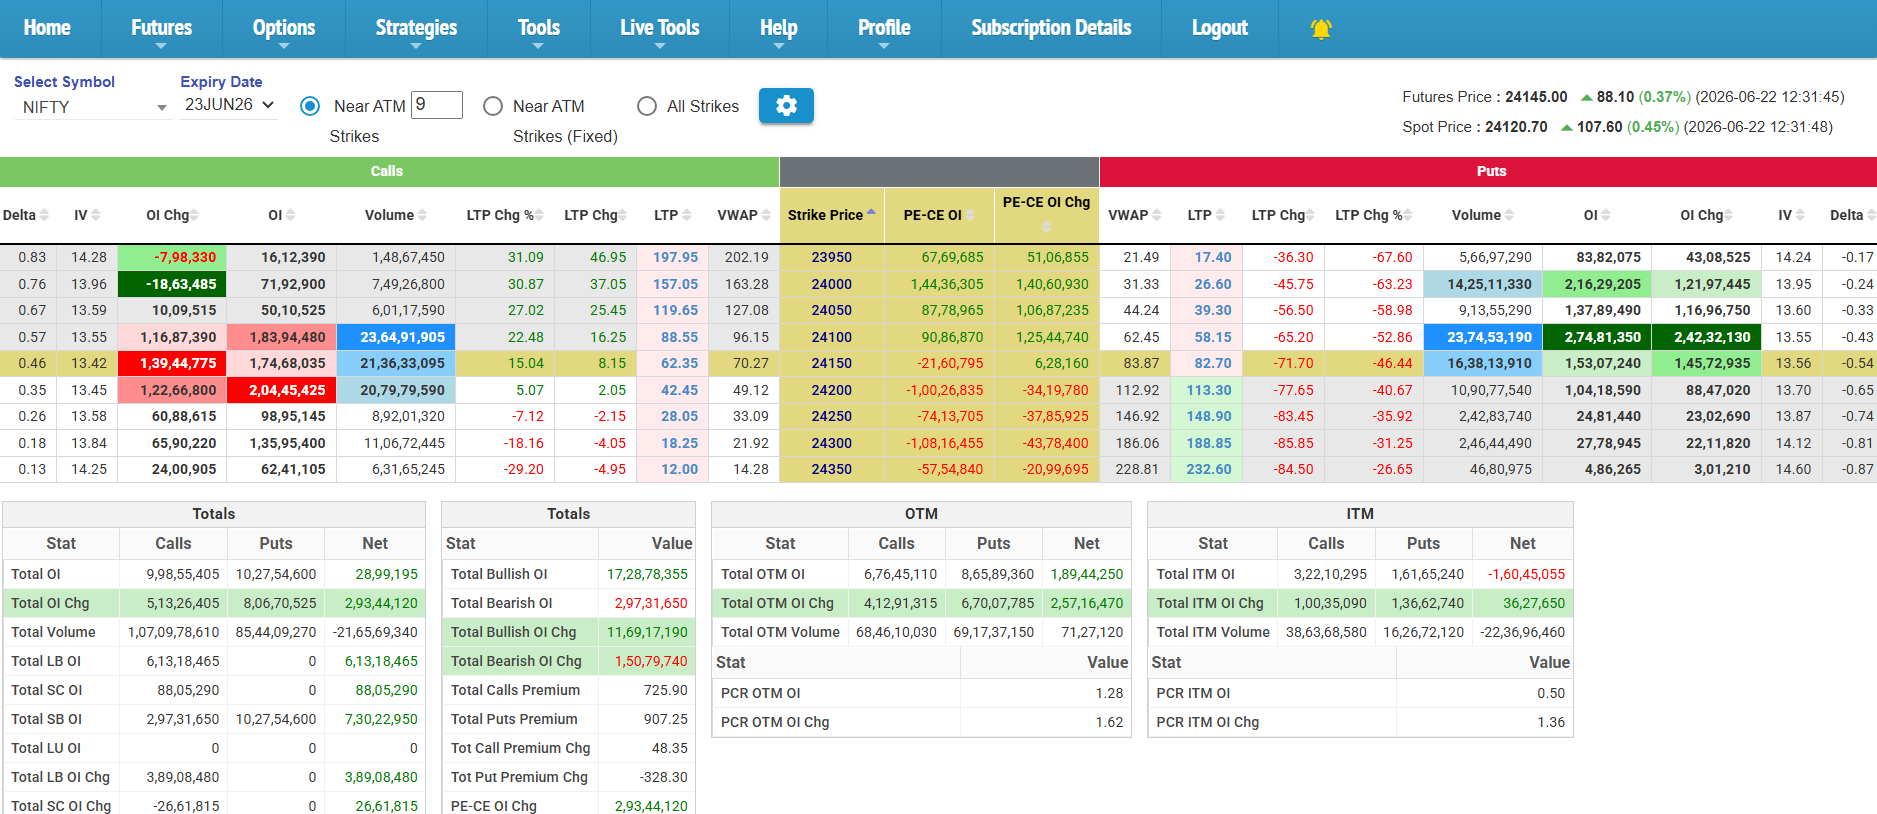Click sort arrows beside Calls LTP Chg % header
This screenshot has width=1877, height=814.
click(x=539, y=215)
